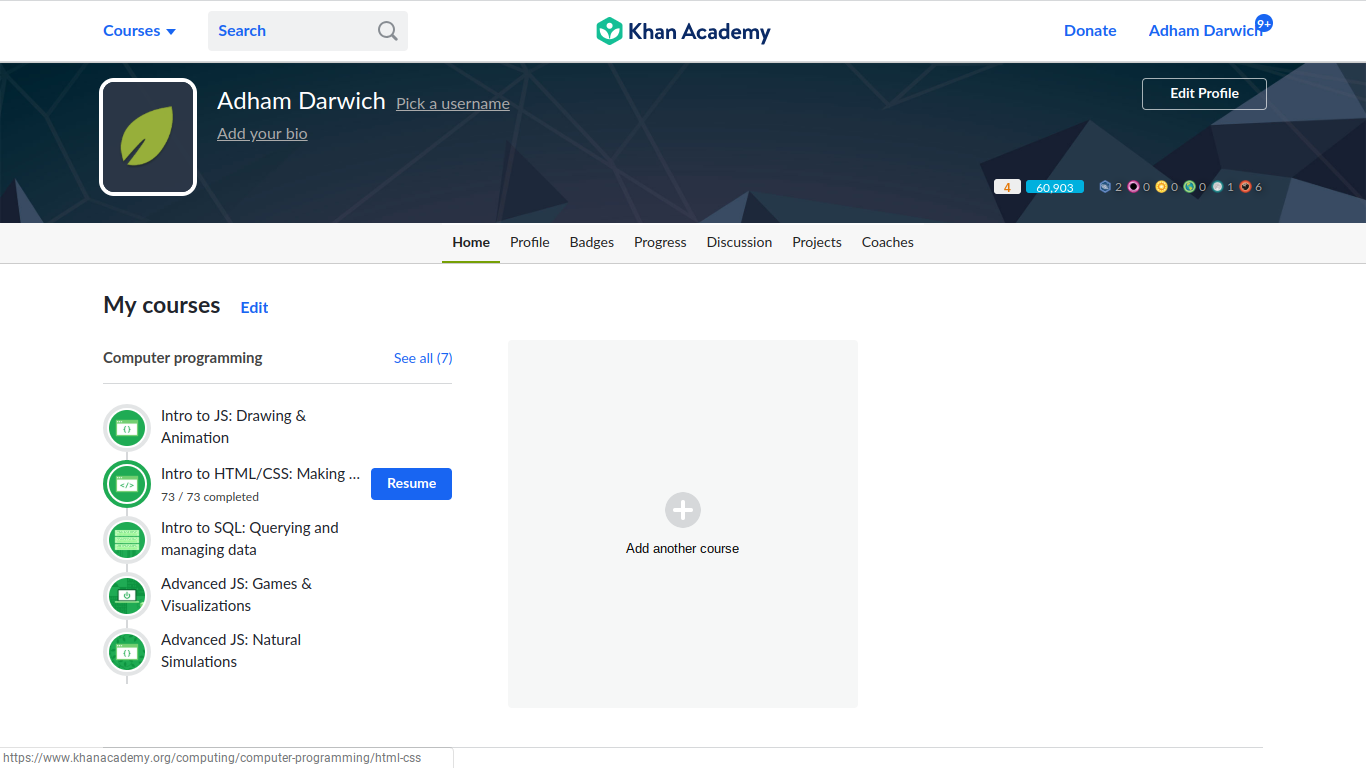Click the streak count 4 box
1366x768 pixels.
tap(1007, 187)
